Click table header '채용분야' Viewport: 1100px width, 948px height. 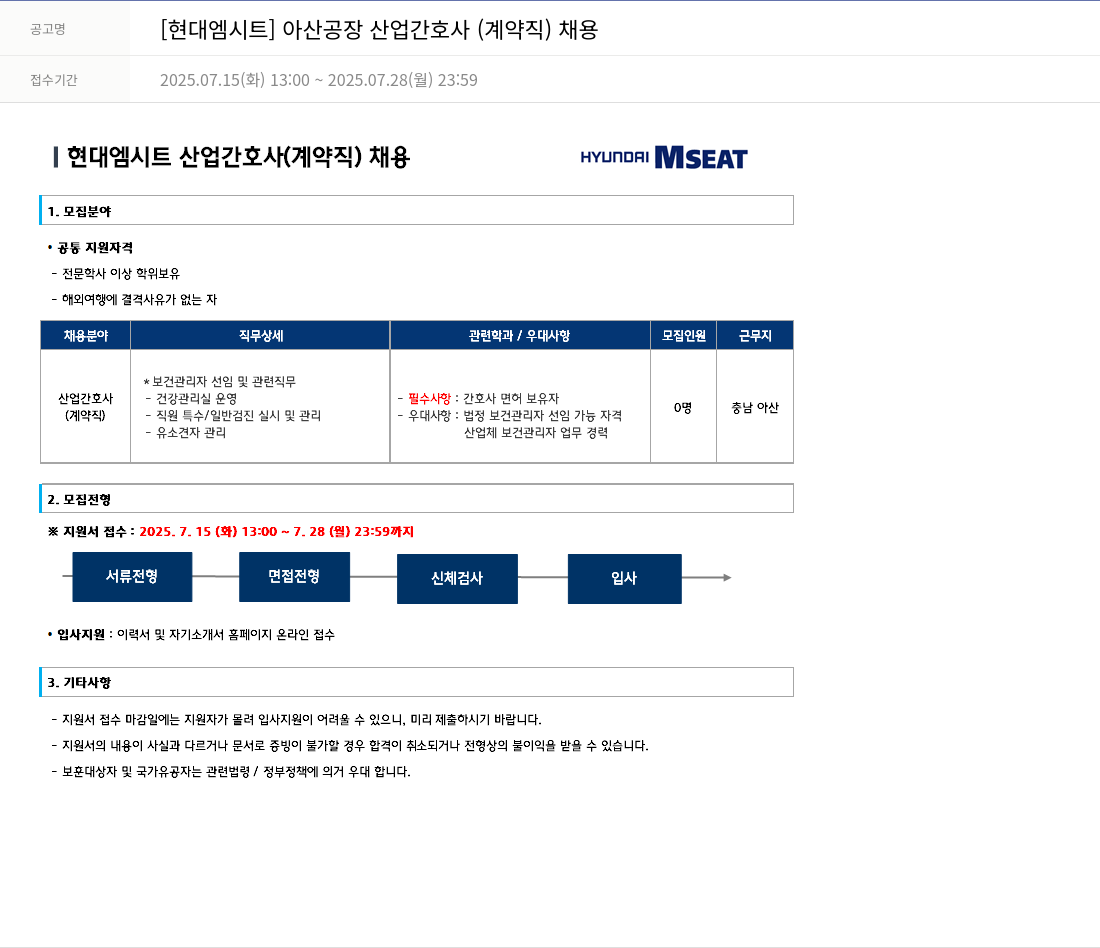point(86,335)
